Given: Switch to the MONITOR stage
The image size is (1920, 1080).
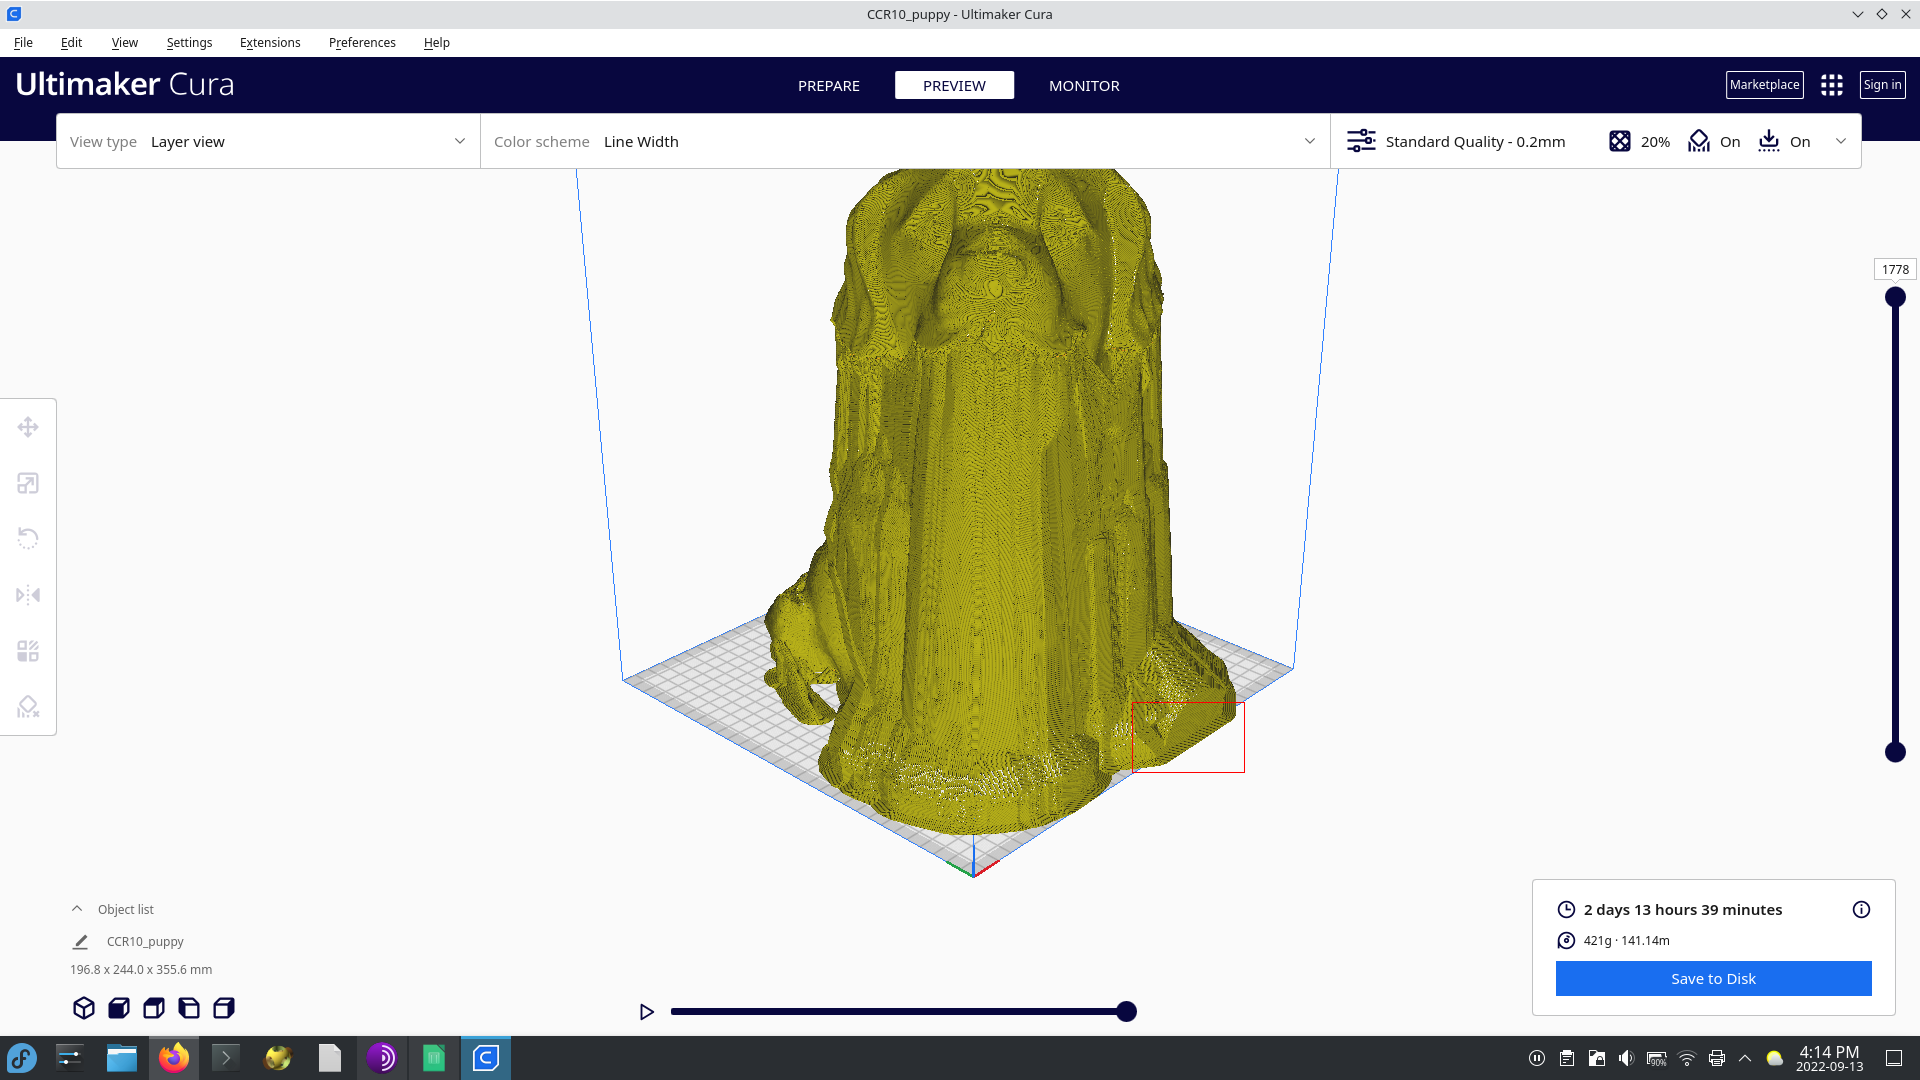Looking at the screenshot, I should click(x=1084, y=85).
